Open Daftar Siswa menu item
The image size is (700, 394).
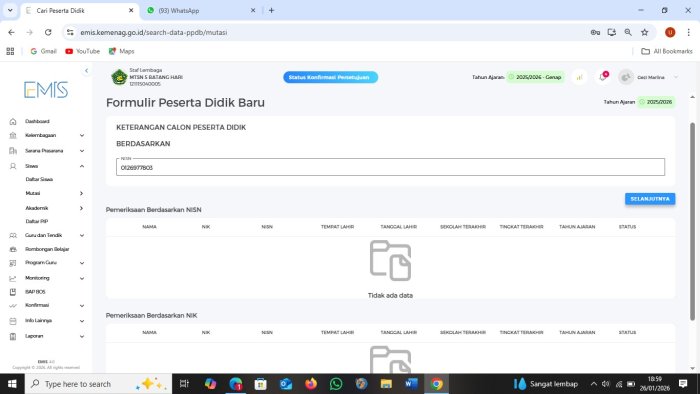(x=39, y=179)
